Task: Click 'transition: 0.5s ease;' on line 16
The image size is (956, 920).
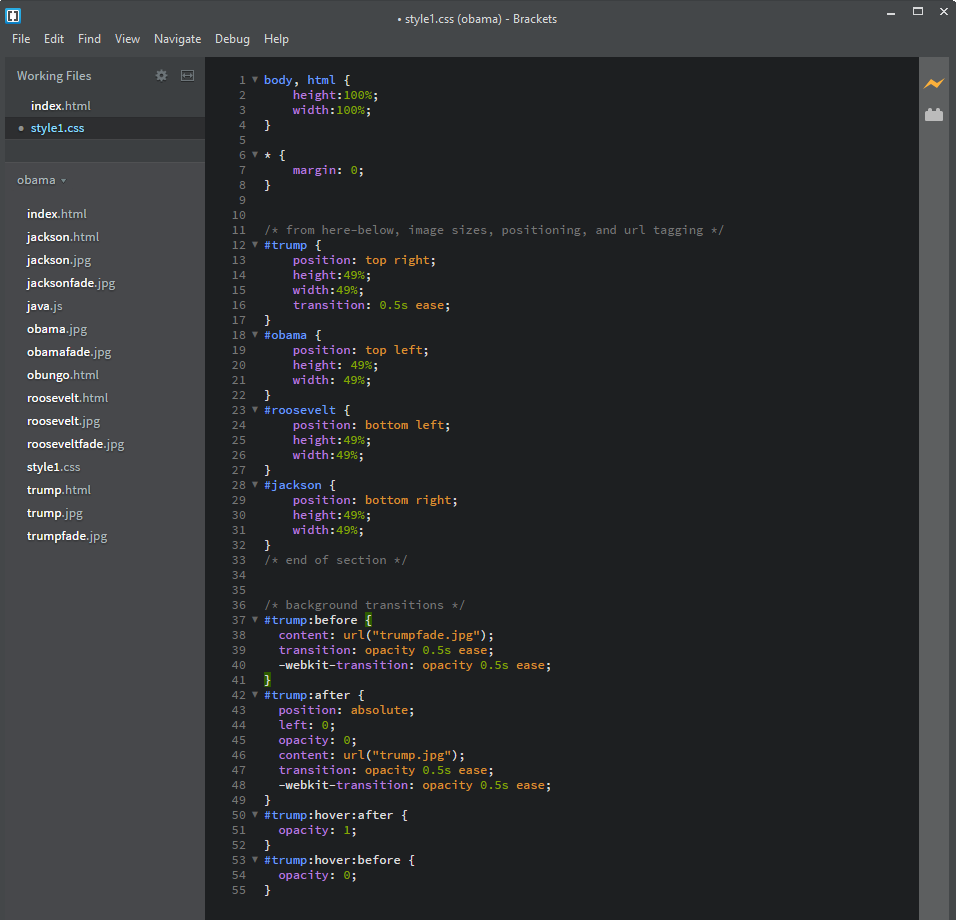Action: pos(371,305)
